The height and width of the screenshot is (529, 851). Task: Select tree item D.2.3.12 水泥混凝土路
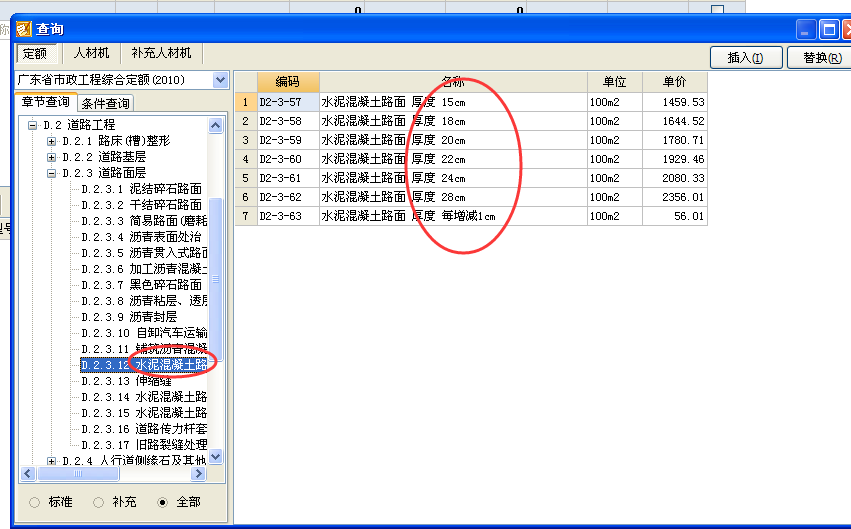click(x=144, y=365)
